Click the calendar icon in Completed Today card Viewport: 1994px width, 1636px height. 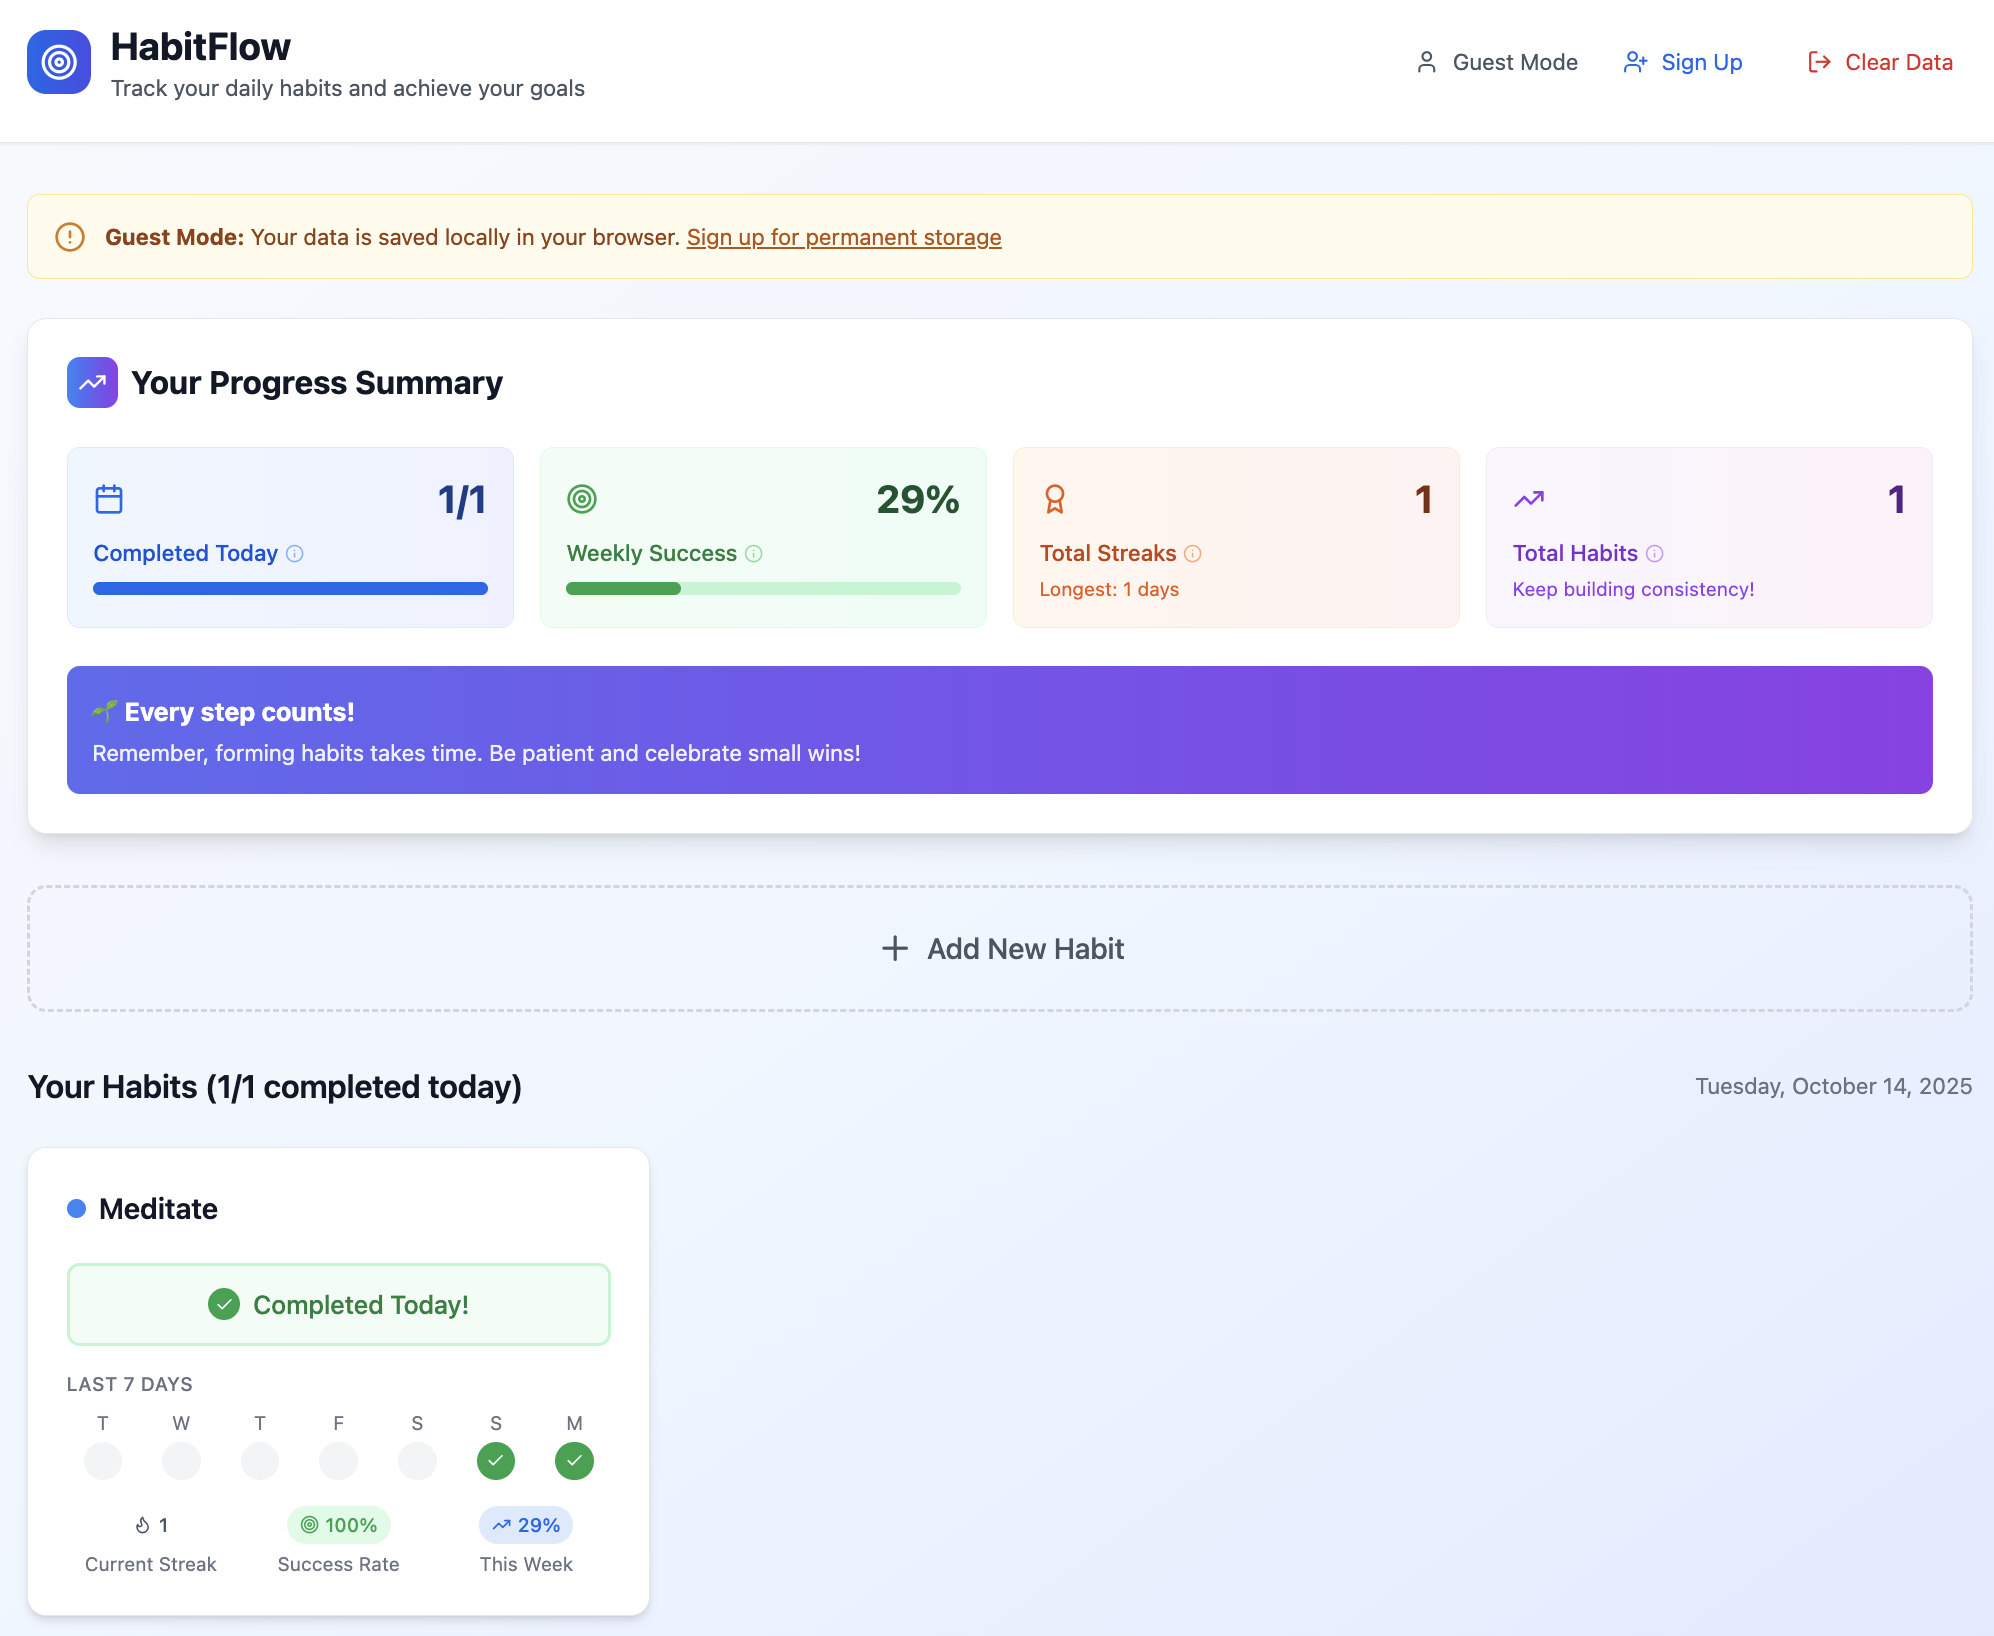pos(109,499)
